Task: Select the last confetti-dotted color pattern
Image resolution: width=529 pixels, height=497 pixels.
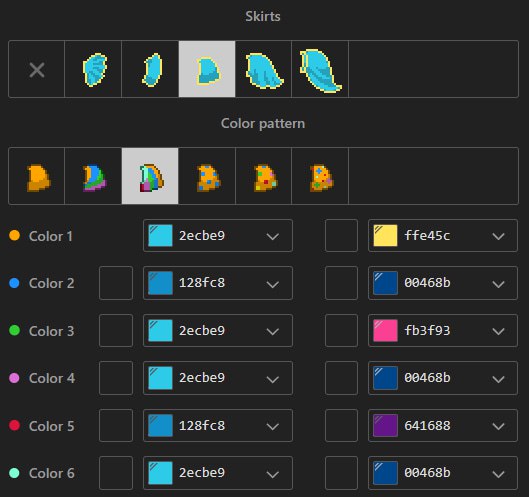Action: pyautogui.click(x=320, y=176)
